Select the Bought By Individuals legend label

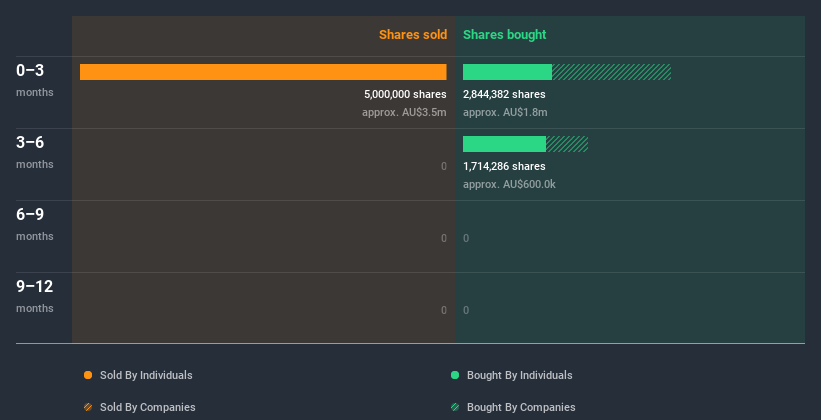click(519, 375)
